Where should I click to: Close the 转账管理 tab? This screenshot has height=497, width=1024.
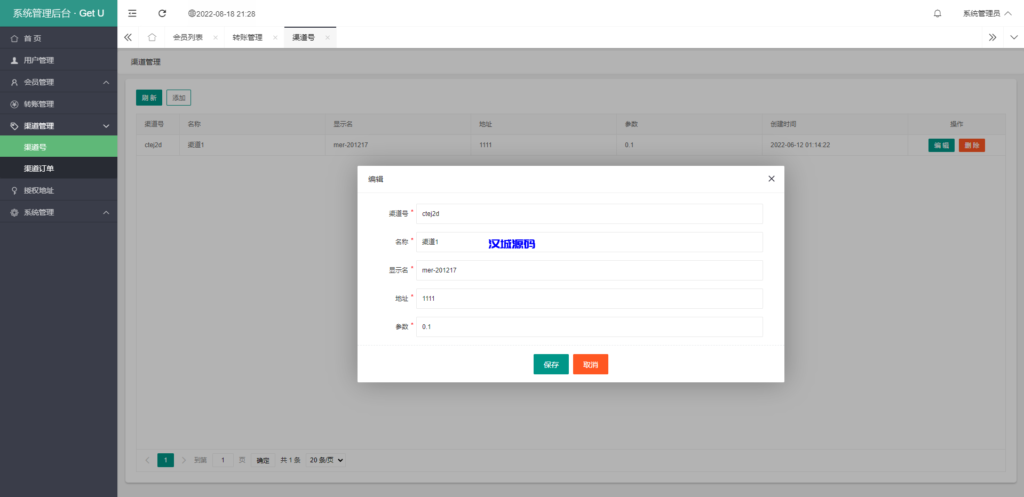point(275,37)
